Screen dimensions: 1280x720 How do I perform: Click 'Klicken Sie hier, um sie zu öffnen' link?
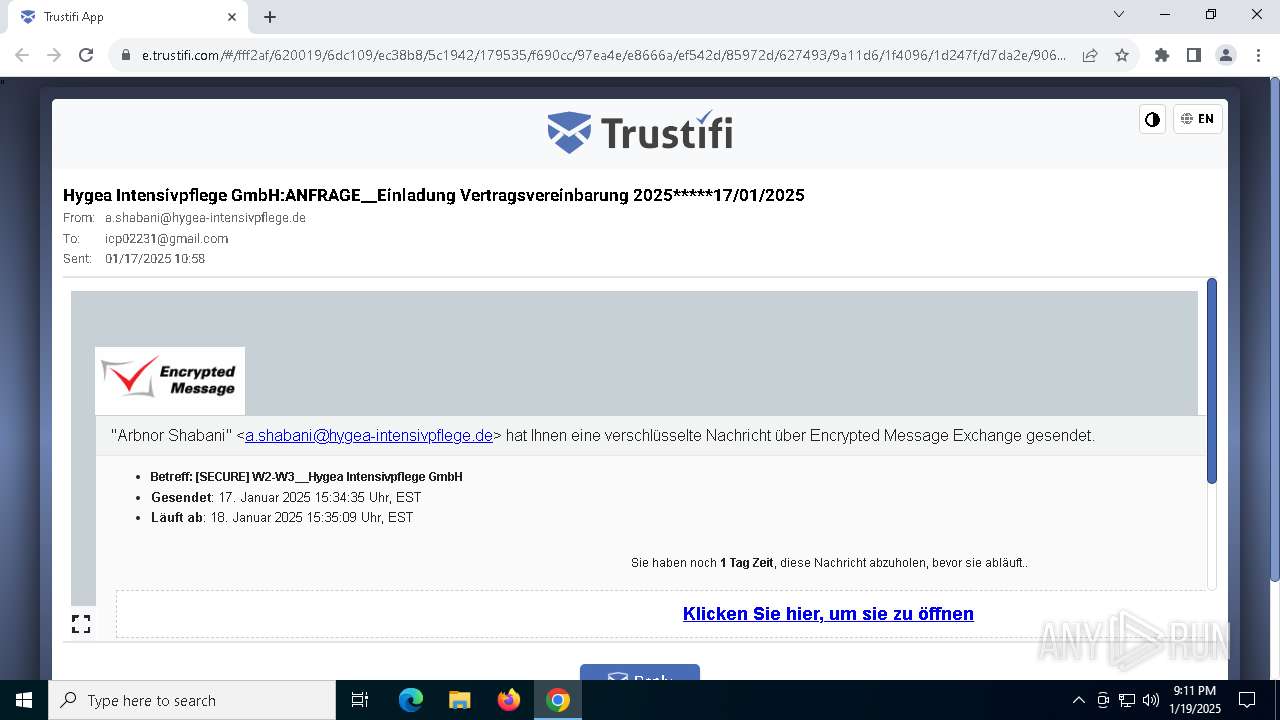coord(828,614)
